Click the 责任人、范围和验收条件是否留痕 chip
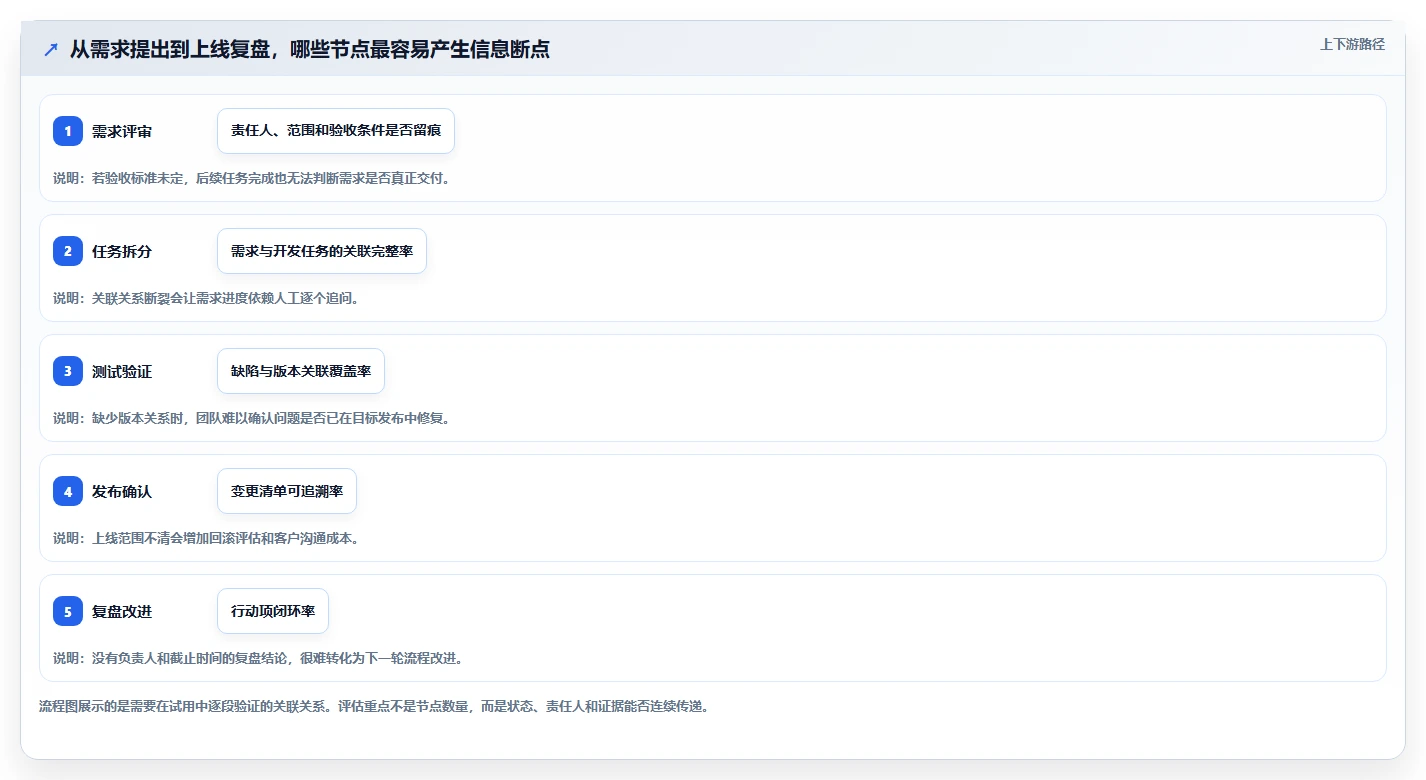The height and width of the screenshot is (780, 1426). coord(336,131)
